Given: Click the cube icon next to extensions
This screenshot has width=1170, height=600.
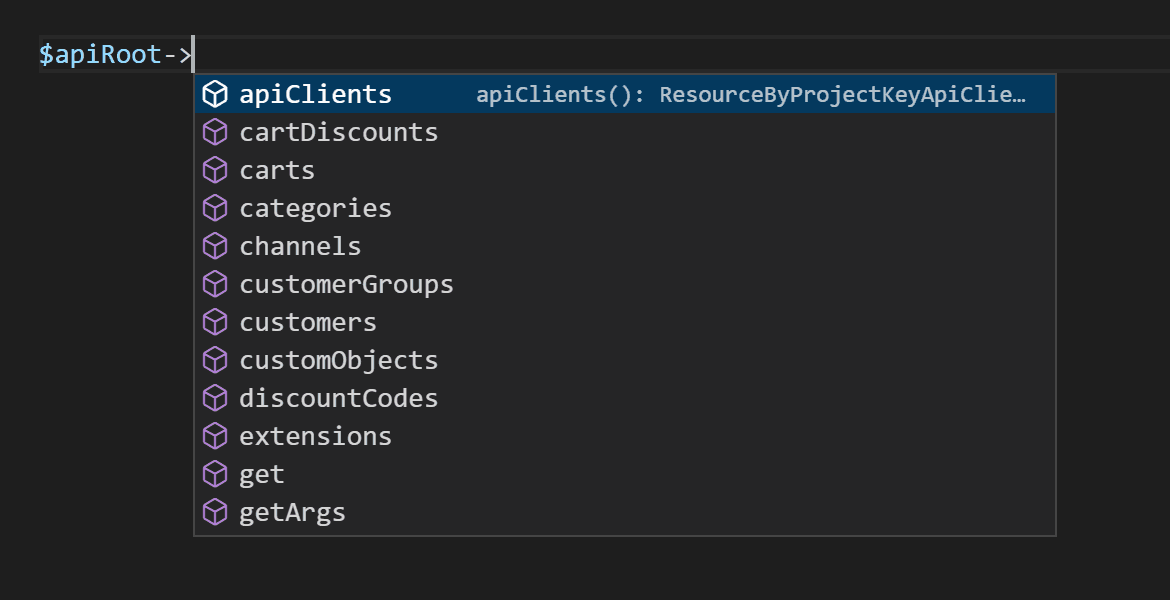Looking at the screenshot, I should (215, 436).
